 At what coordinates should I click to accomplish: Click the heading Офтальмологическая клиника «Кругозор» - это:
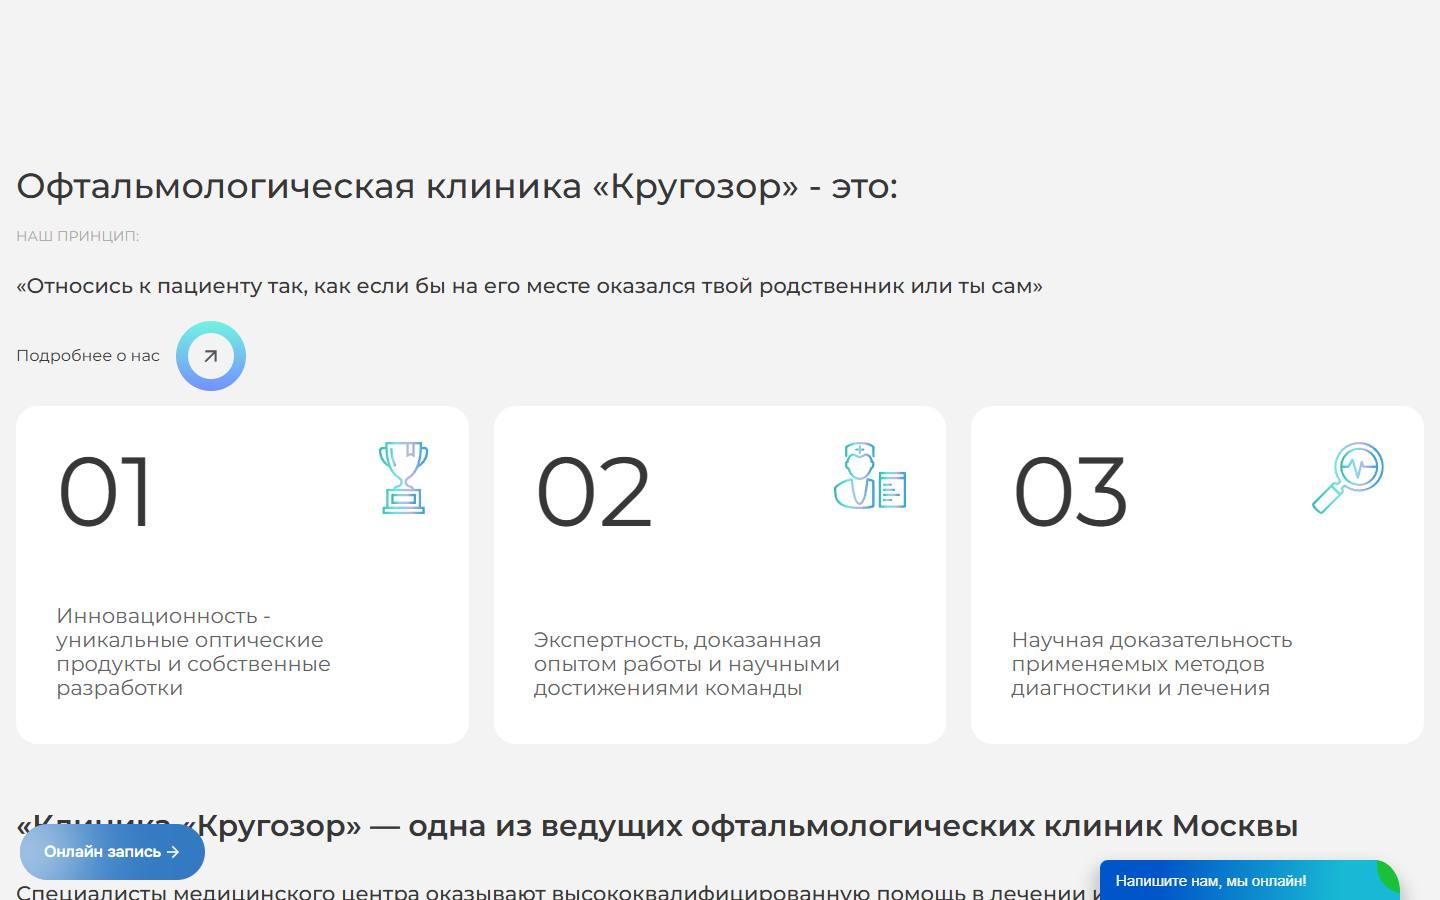(457, 186)
